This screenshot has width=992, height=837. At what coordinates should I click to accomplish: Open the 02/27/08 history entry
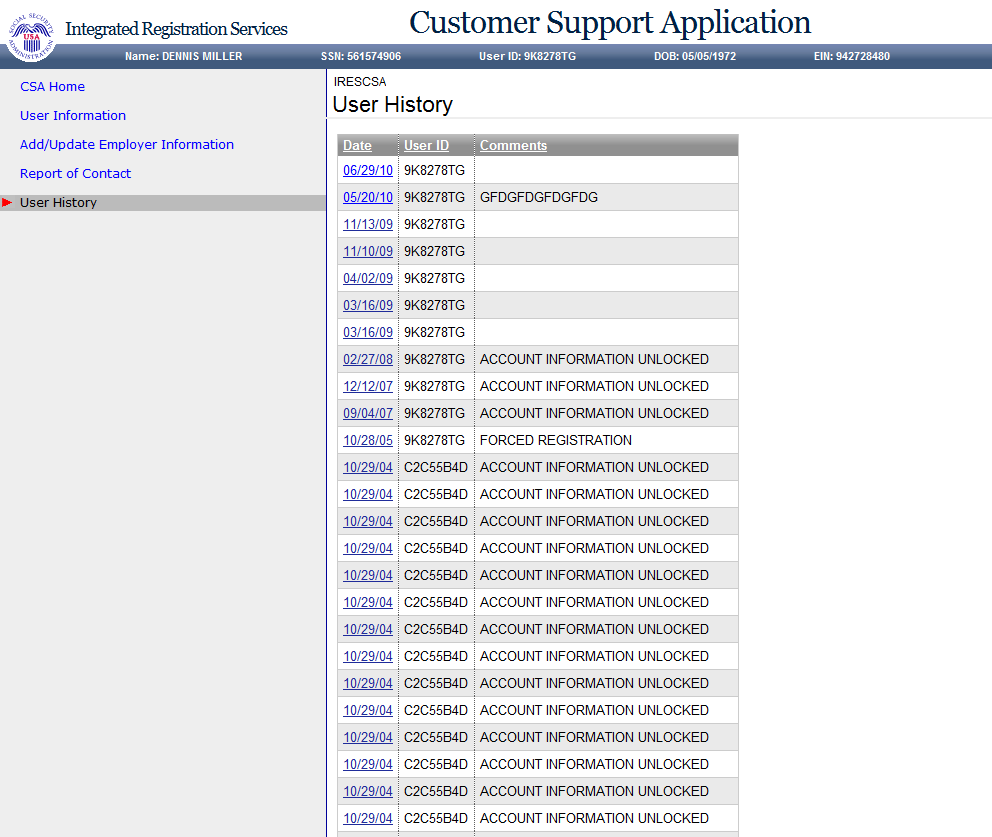coord(368,359)
